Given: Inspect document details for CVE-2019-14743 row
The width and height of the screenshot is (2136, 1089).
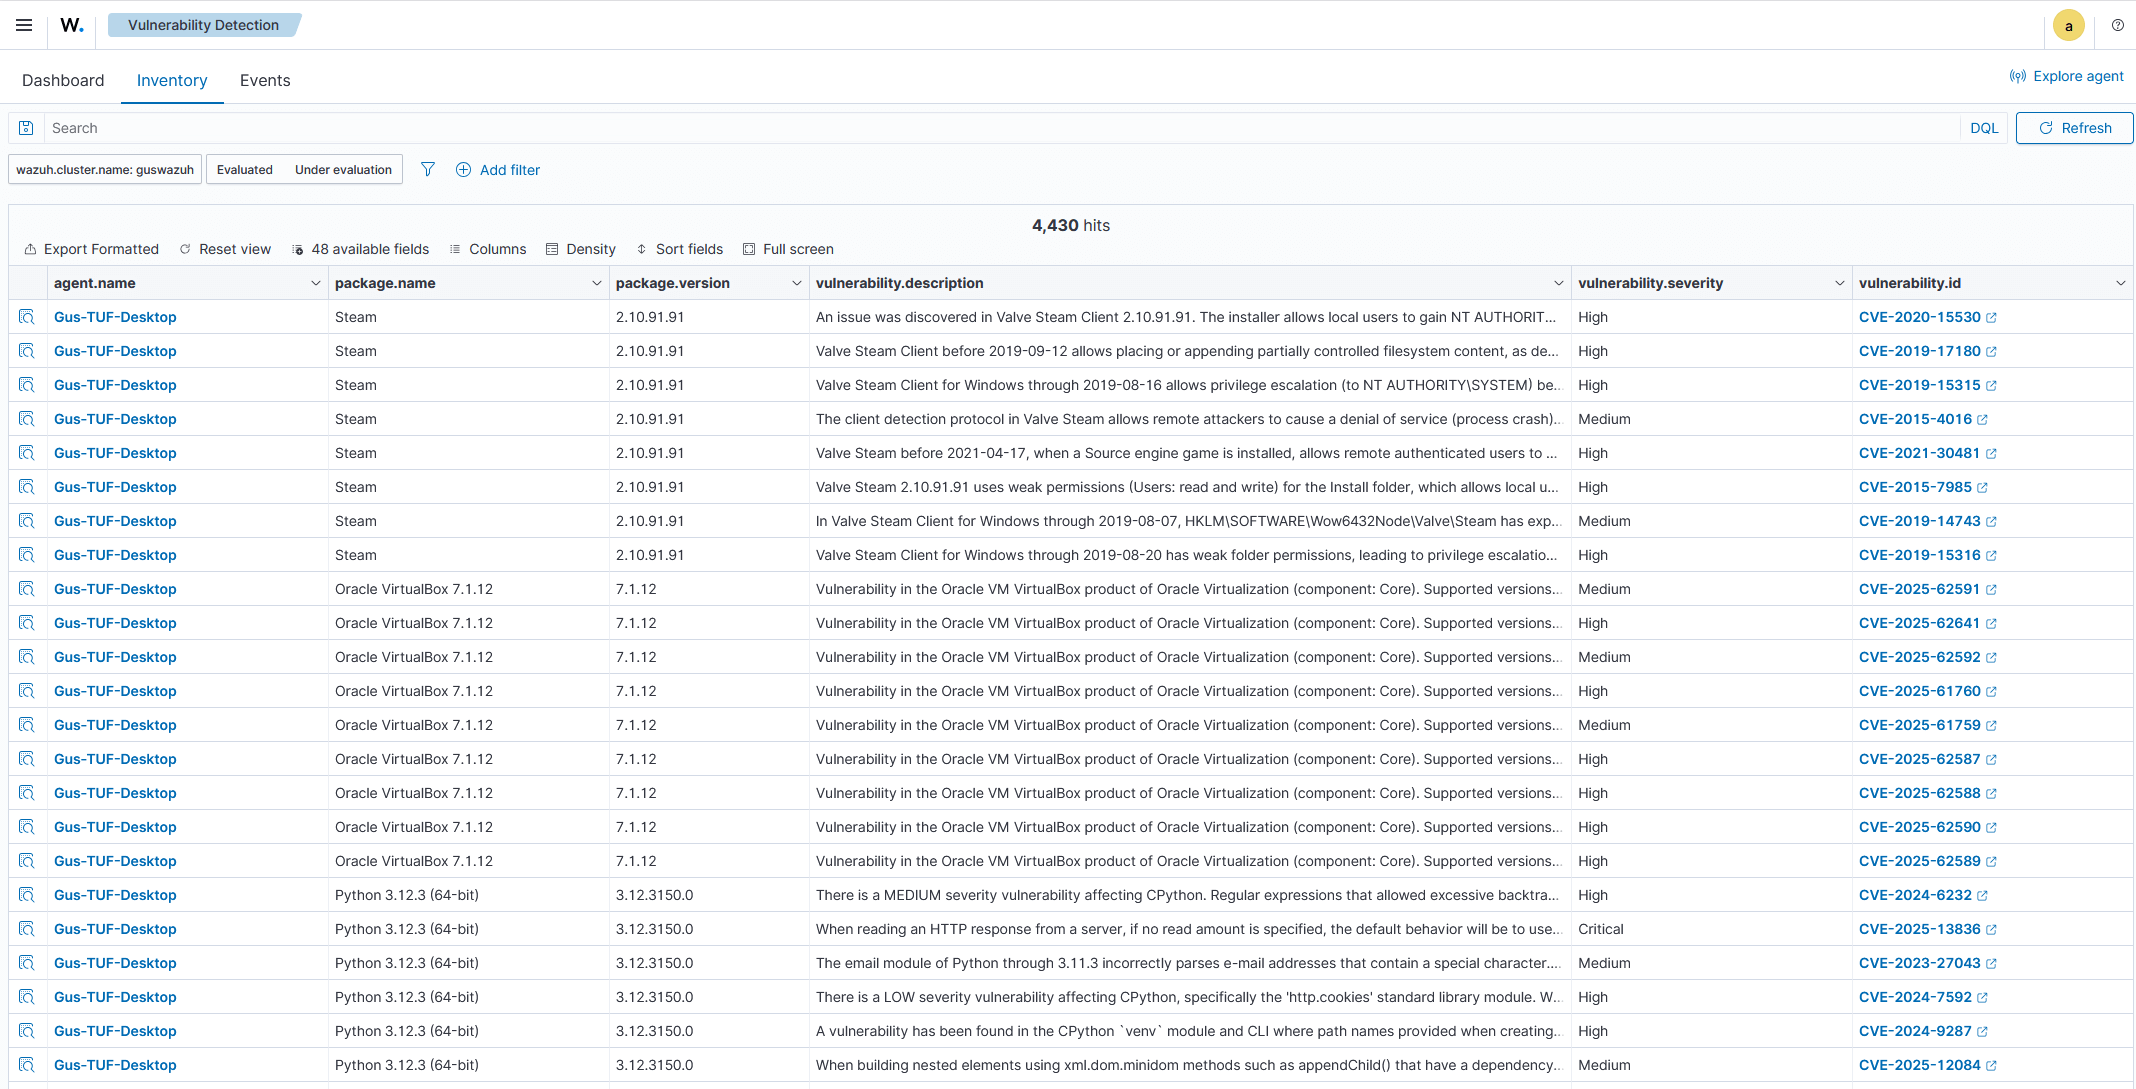Looking at the screenshot, I should tap(27, 521).
